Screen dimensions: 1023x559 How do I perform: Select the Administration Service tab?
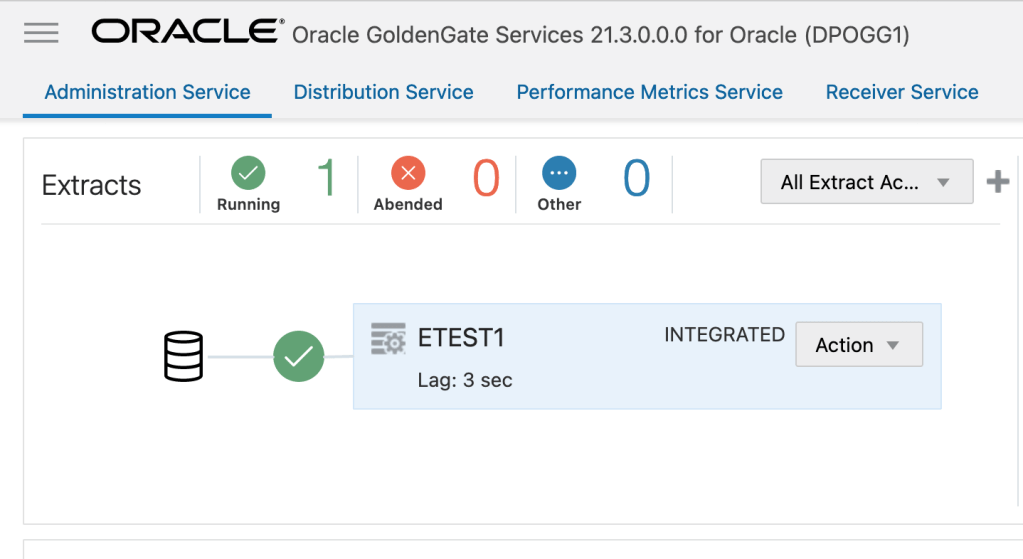point(147,92)
